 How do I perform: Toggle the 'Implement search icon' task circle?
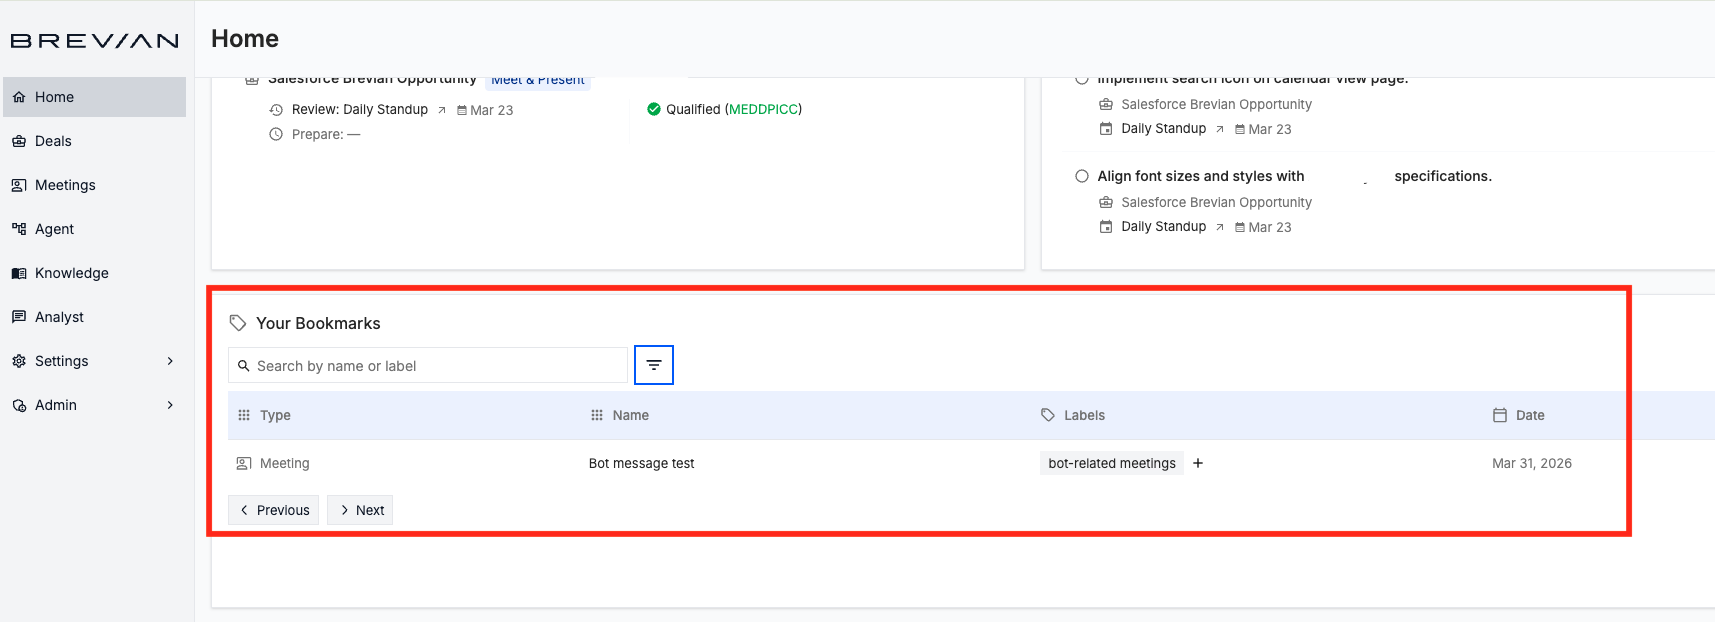(1082, 79)
